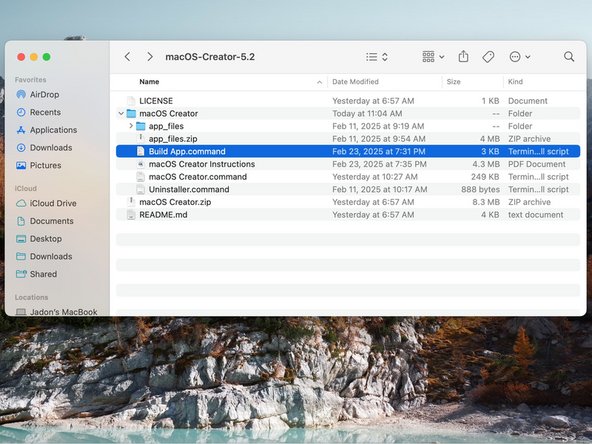Screen dimensions: 592x444
Task: Click the 'PDF Document' kind cell
Action: pos(536,164)
